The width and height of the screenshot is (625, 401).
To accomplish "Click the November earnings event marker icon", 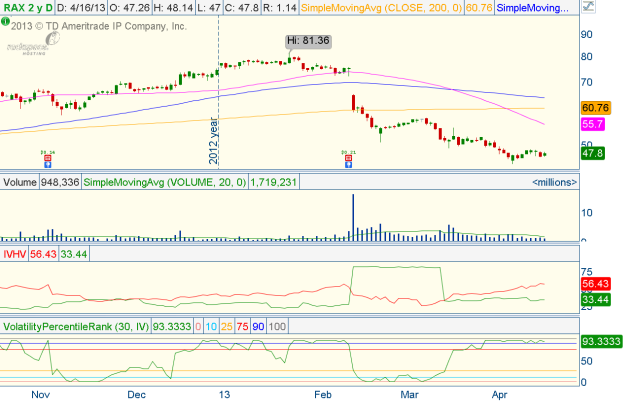I will point(46,157).
